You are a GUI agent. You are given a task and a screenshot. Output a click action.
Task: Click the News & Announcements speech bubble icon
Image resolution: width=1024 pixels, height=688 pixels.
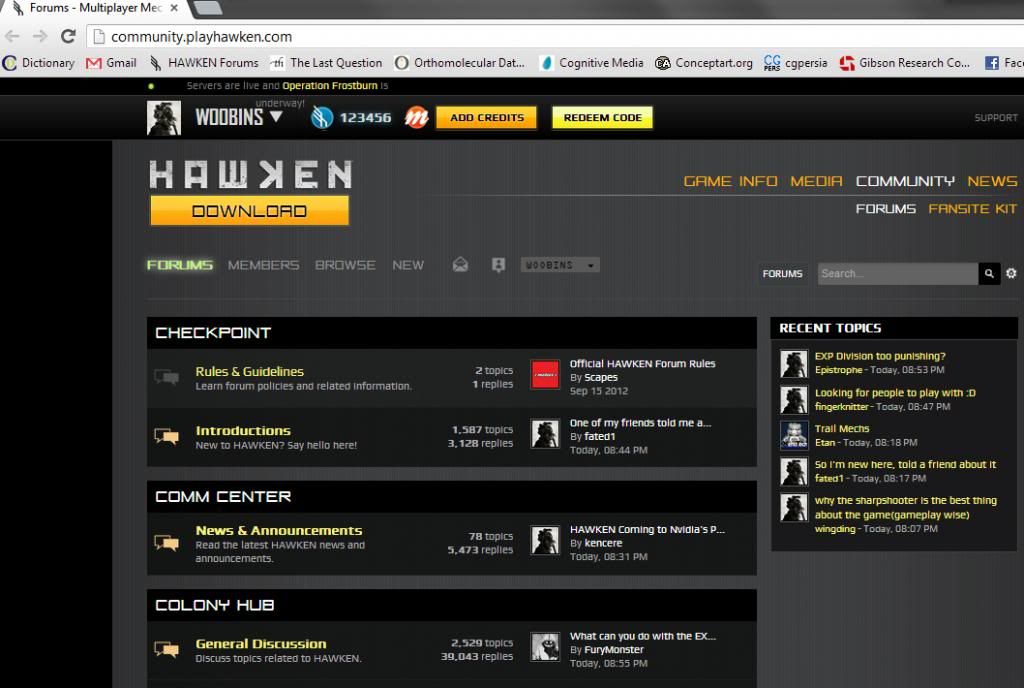tap(167, 542)
